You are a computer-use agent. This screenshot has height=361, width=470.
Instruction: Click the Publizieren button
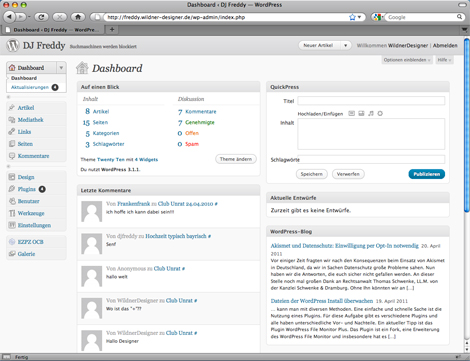coord(427,174)
